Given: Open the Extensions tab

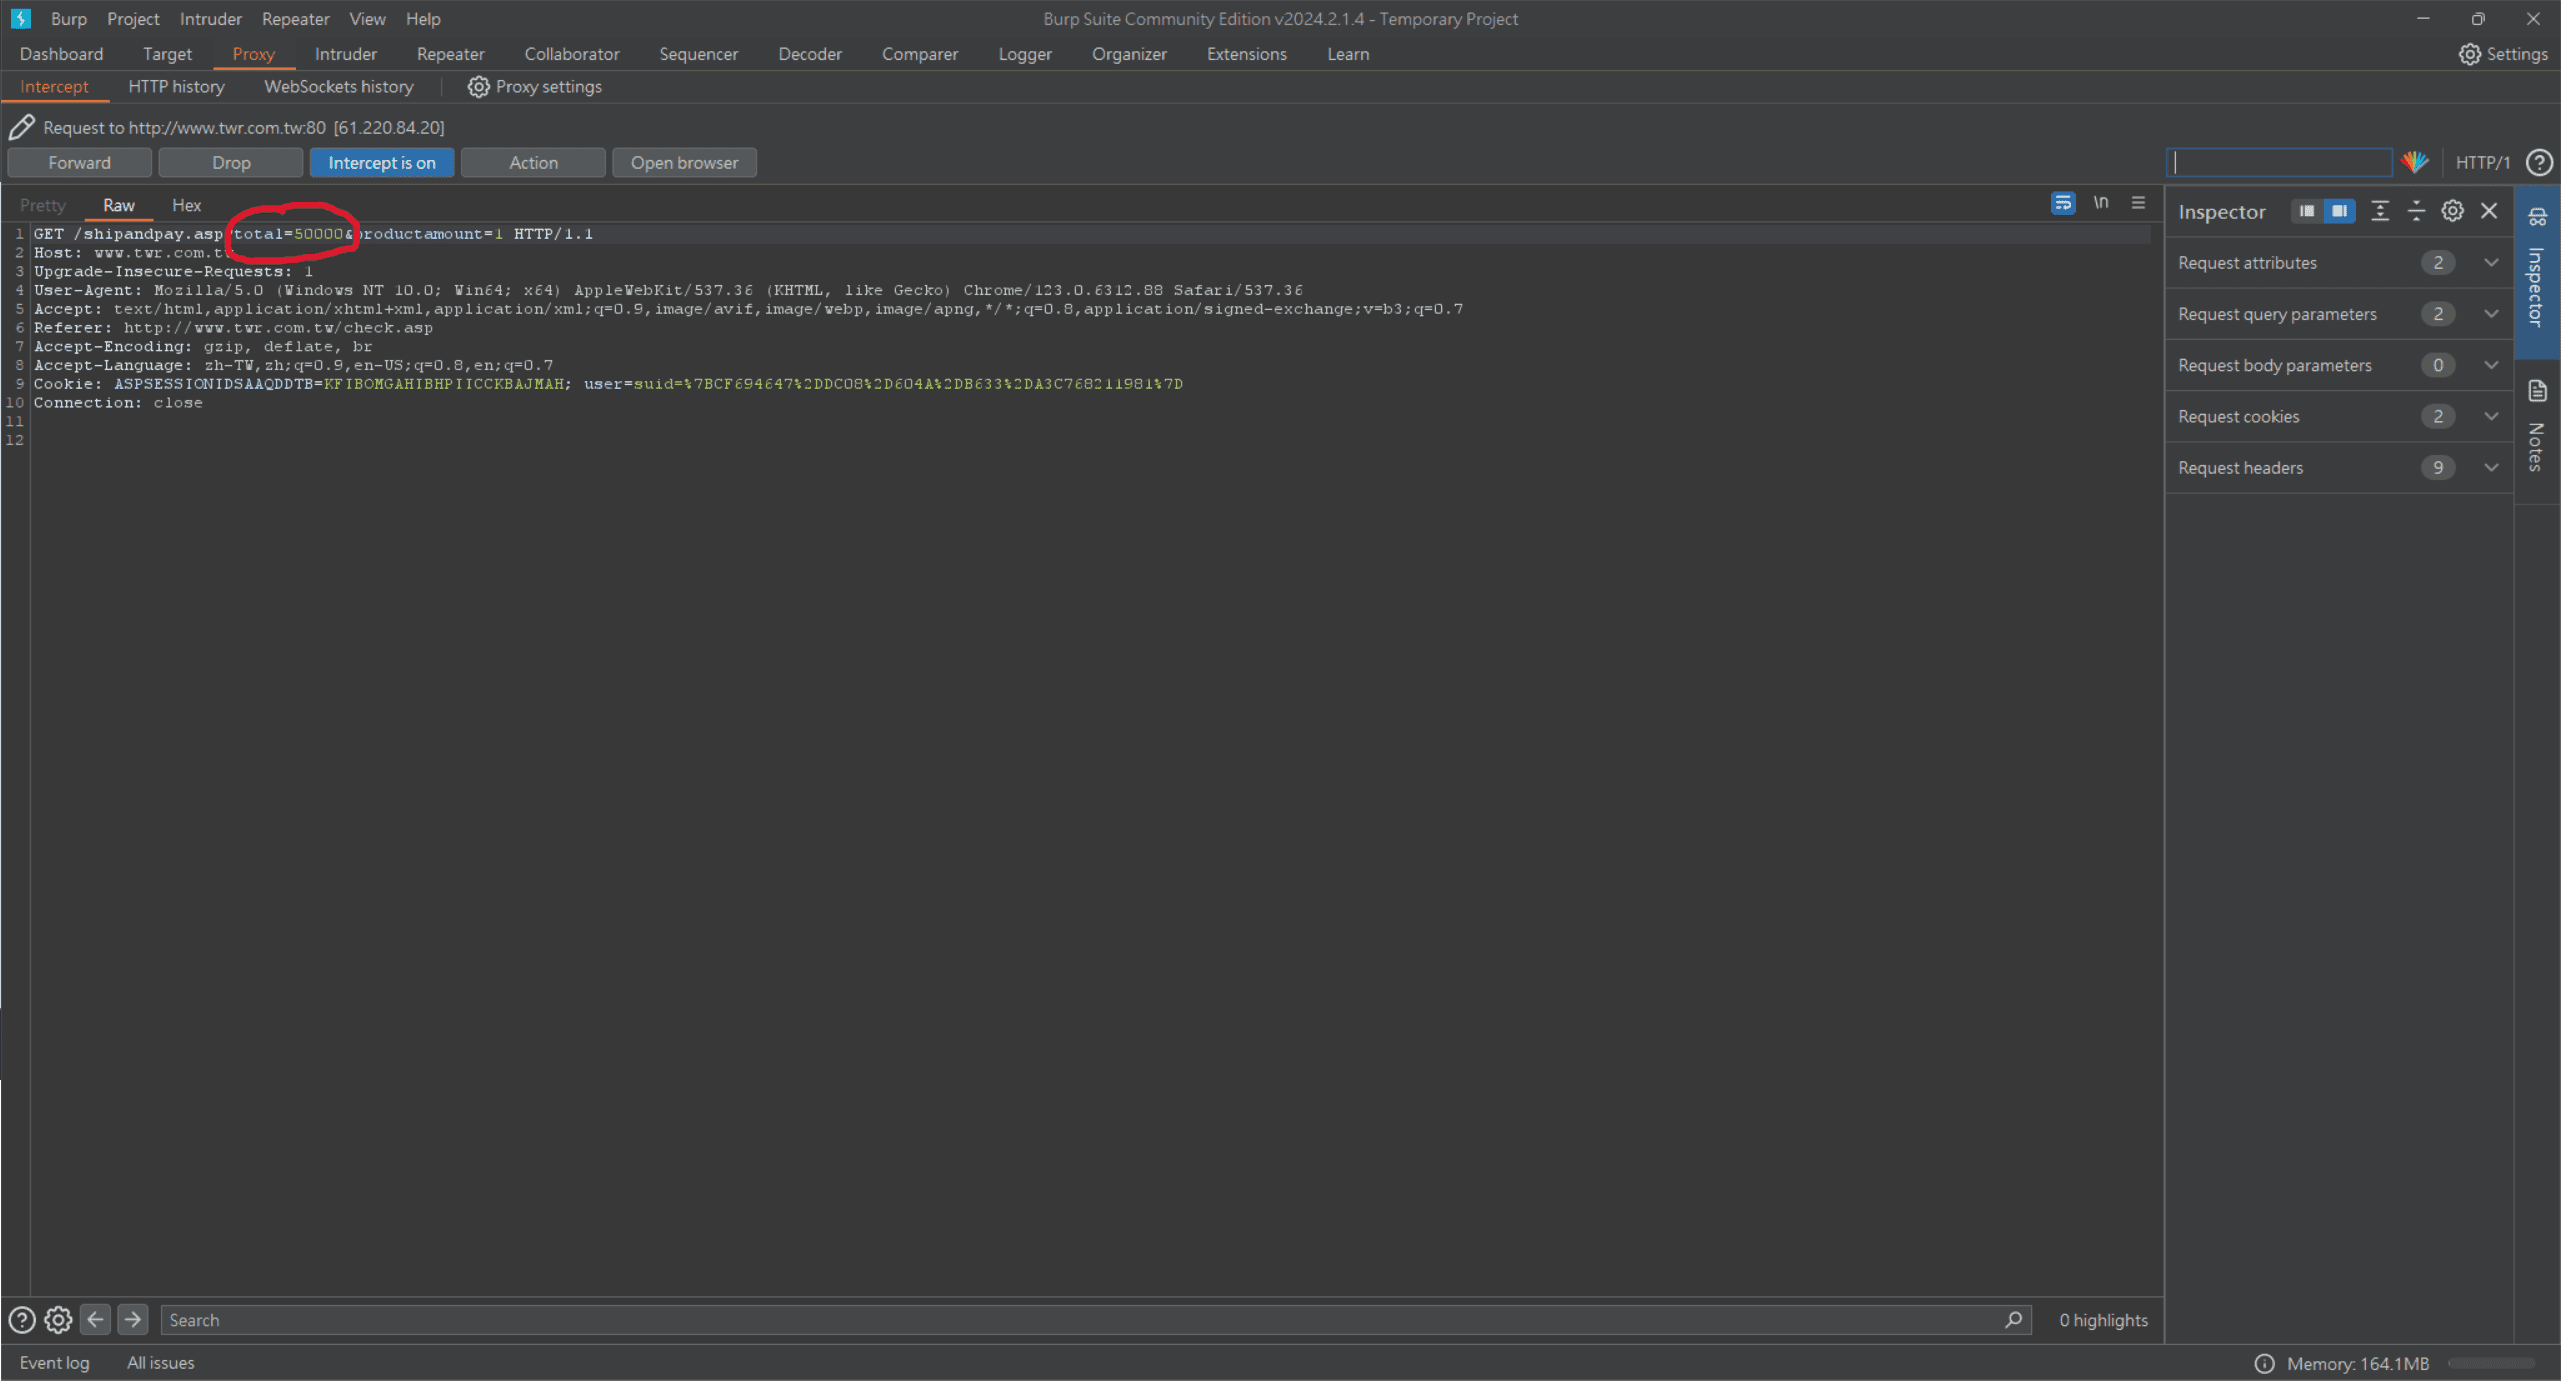Looking at the screenshot, I should tap(1246, 54).
